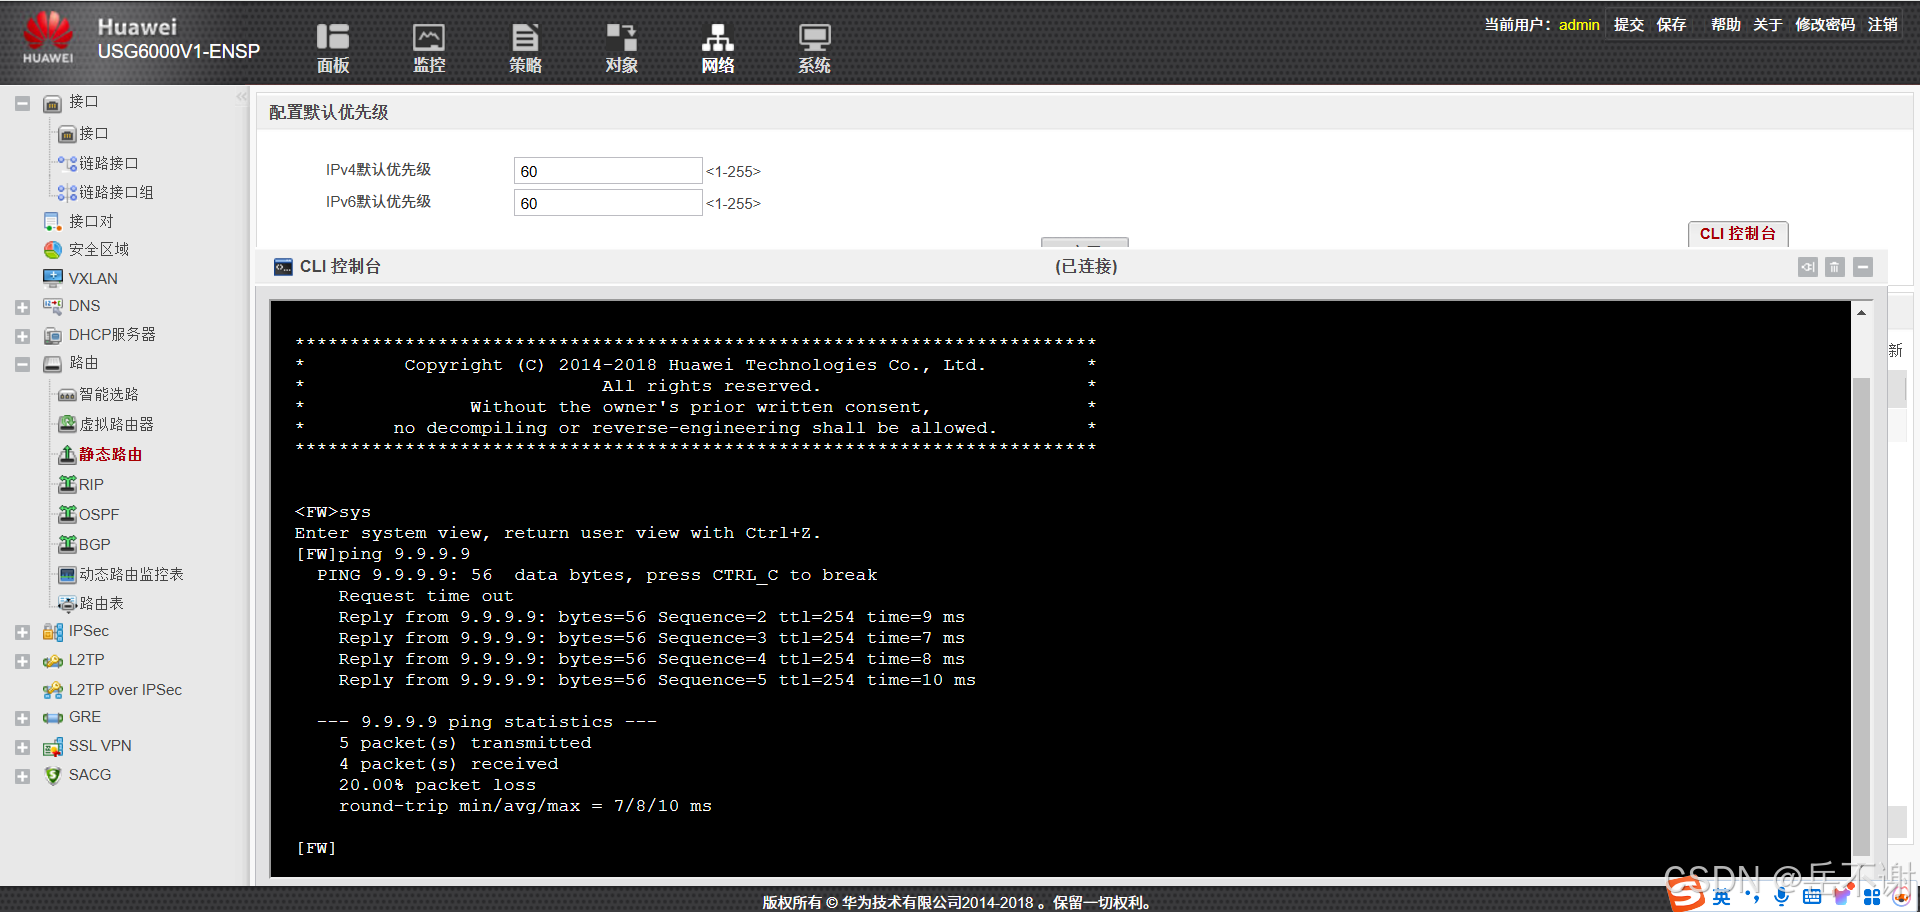This screenshot has width=1920, height=912.
Task: Open 链路接口 link interface item
Action: (x=108, y=163)
